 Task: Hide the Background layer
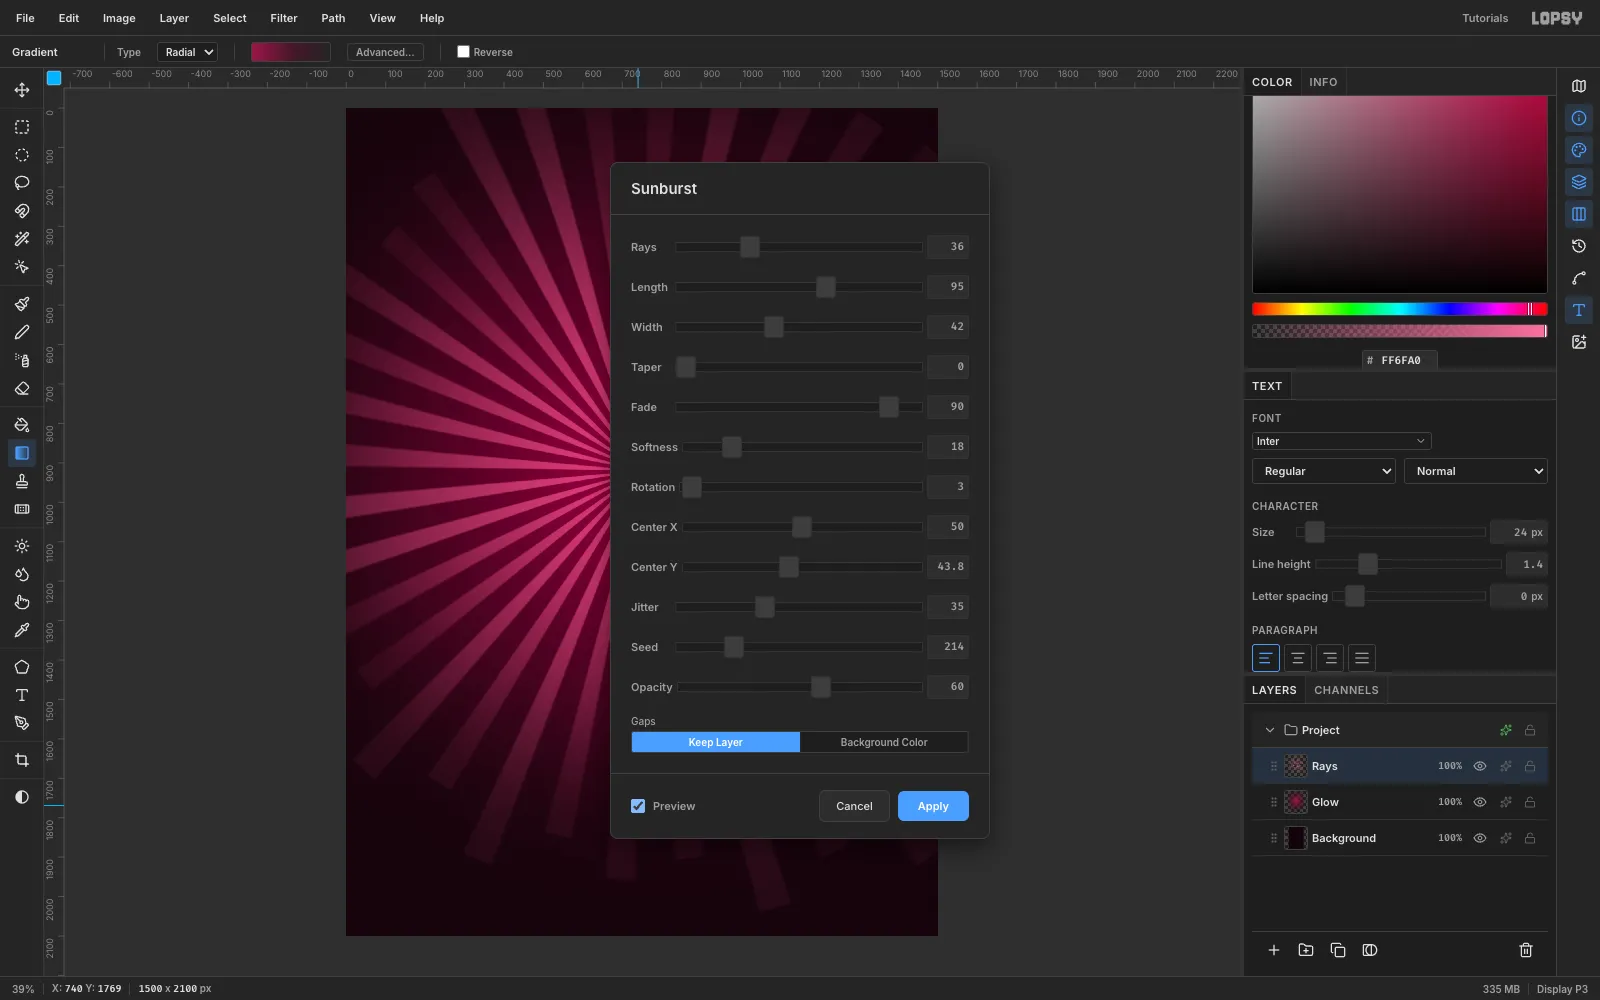coord(1480,838)
